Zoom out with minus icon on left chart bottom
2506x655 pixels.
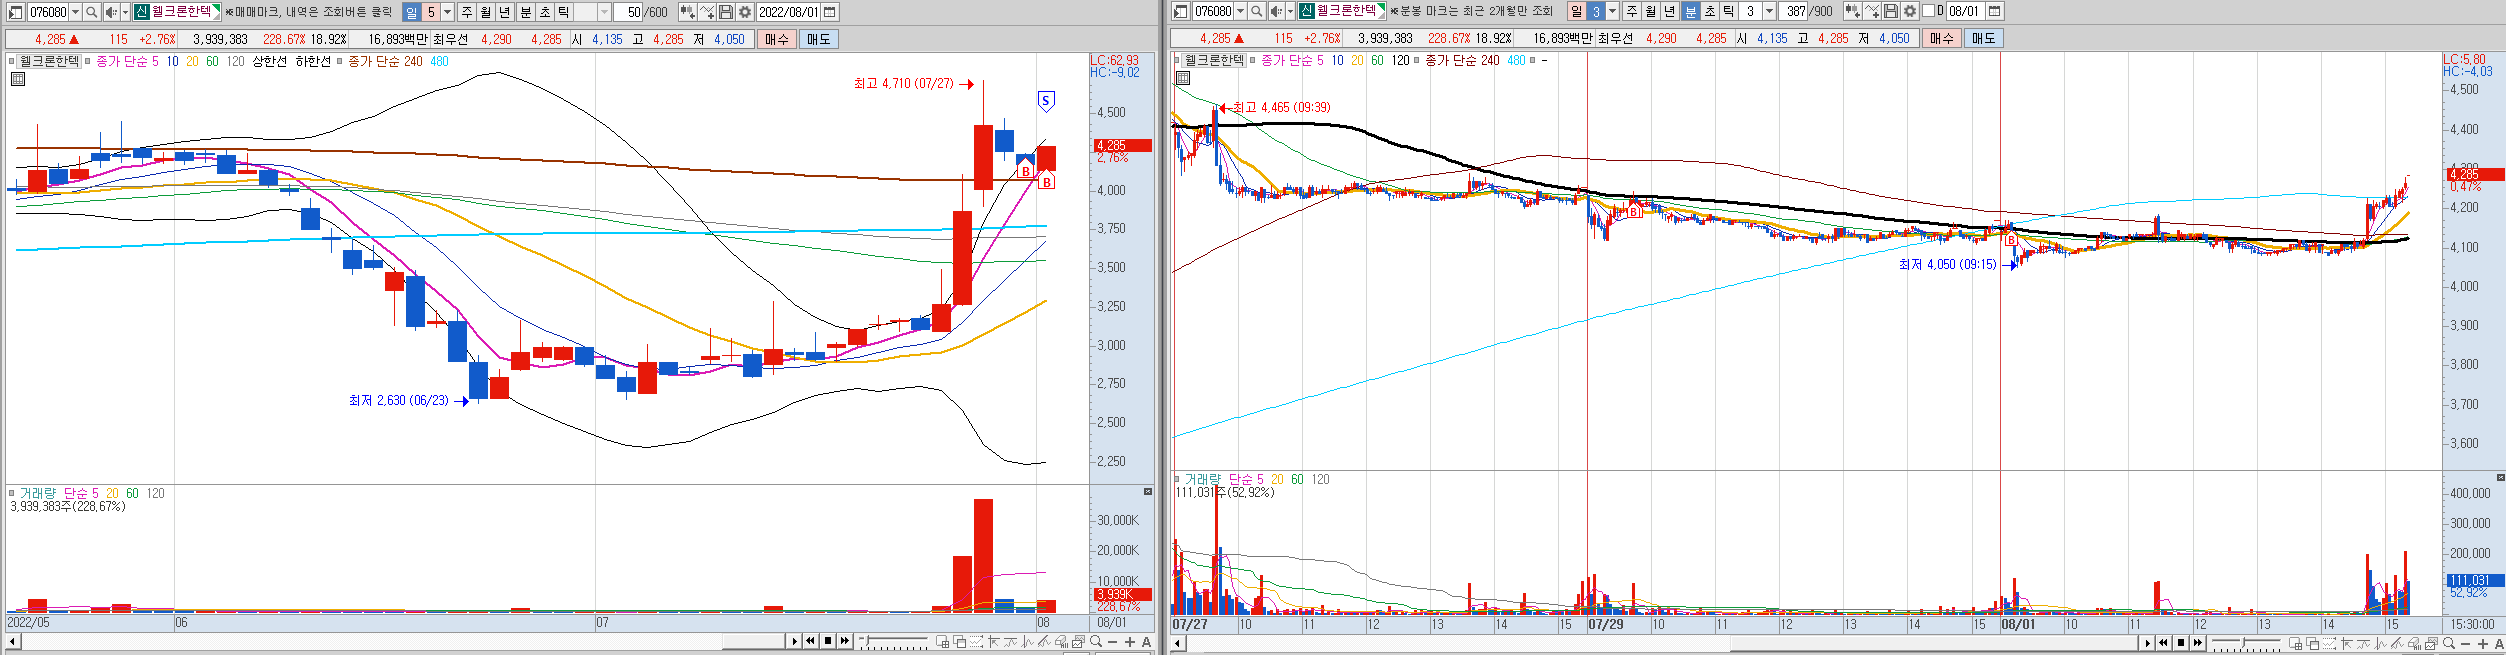pyautogui.click(x=1112, y=642)
